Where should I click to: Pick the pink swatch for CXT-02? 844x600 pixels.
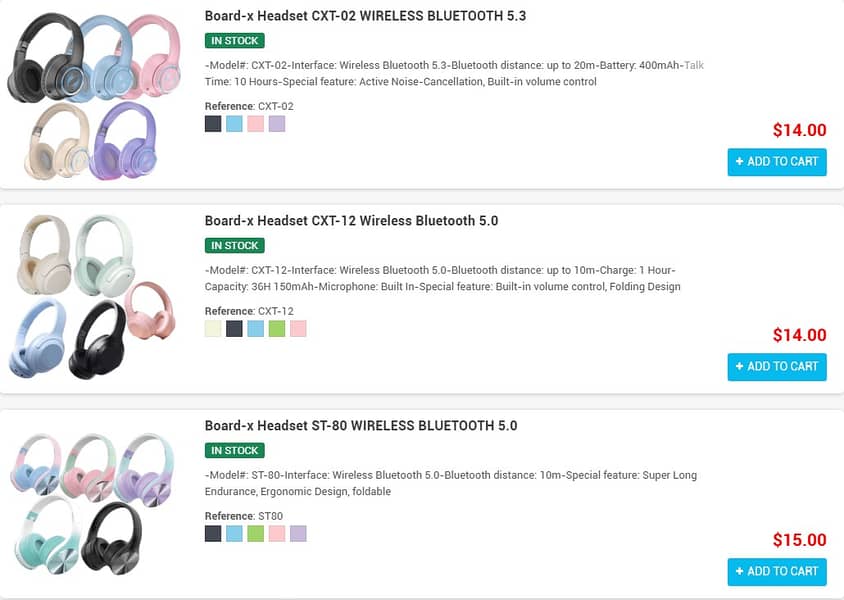tap(256, 123)
